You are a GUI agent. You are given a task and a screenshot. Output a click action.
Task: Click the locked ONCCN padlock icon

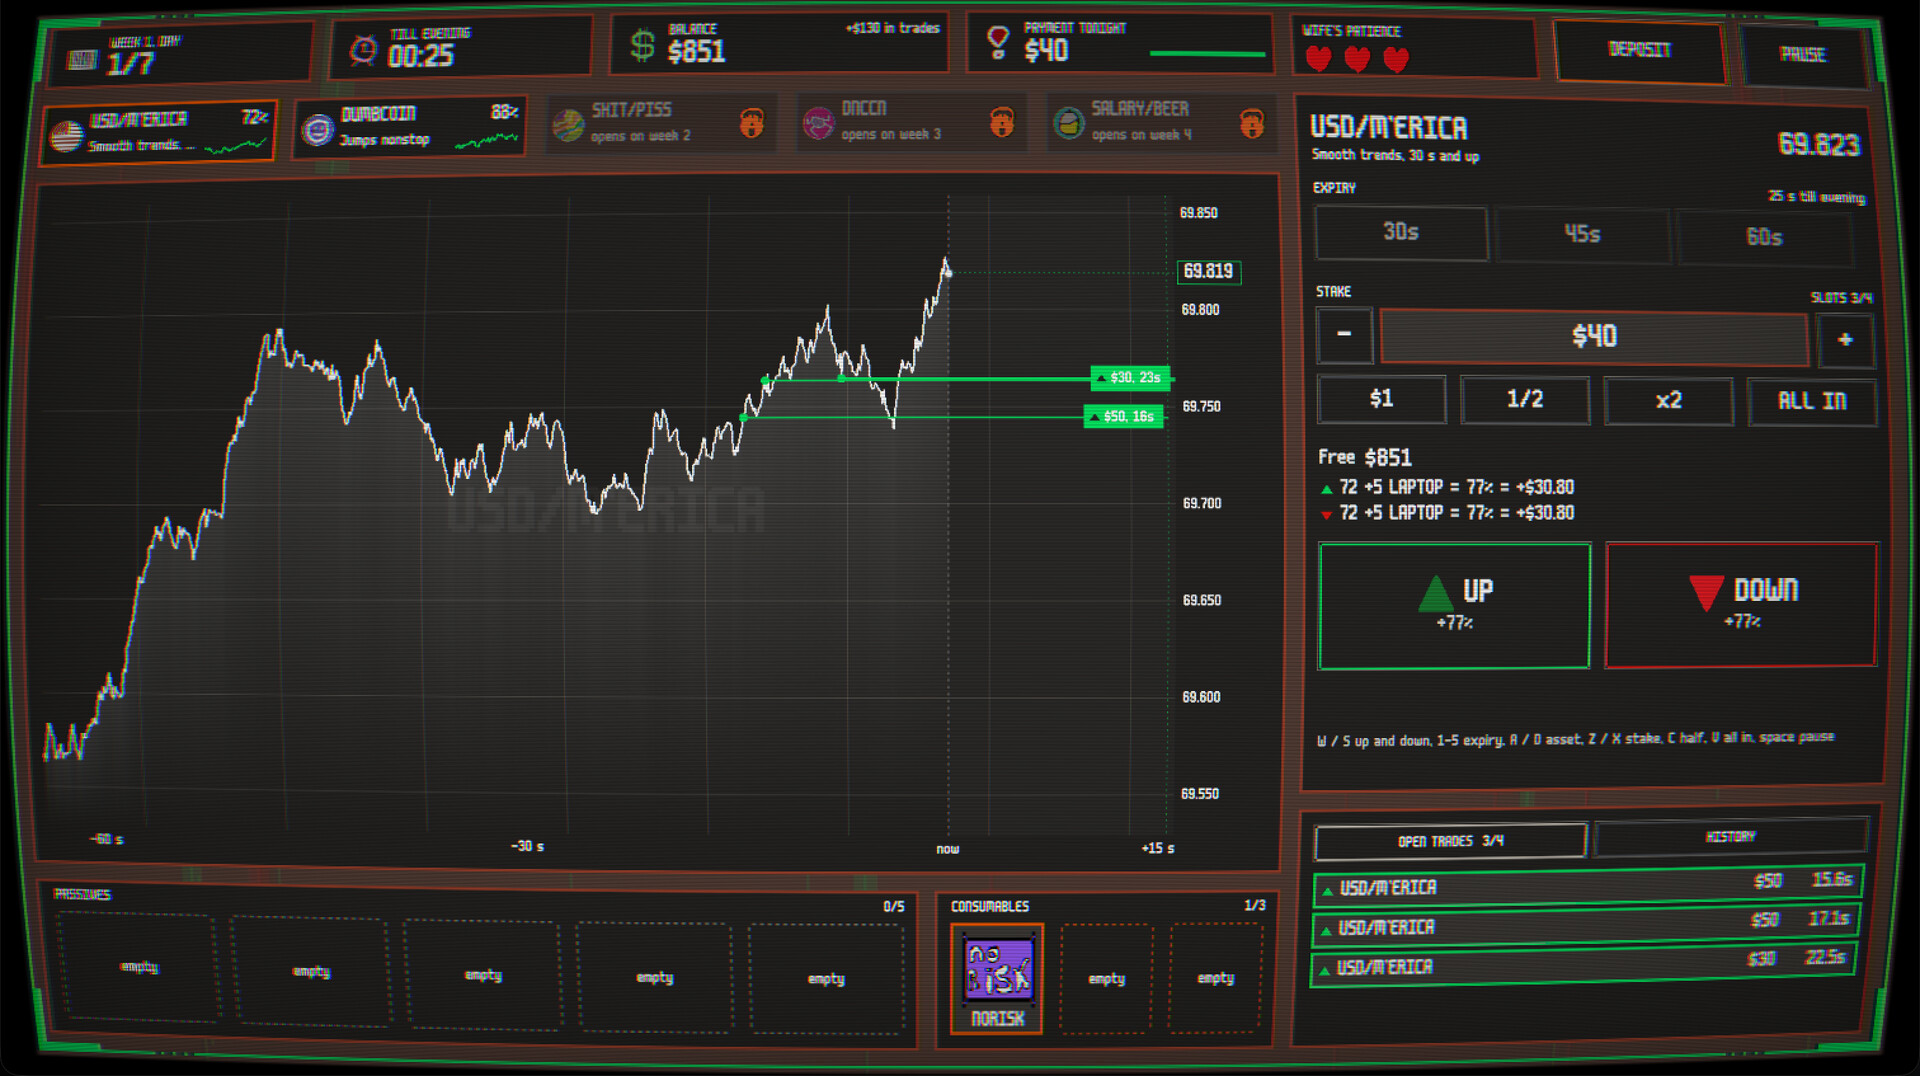tap(1002, 122)
